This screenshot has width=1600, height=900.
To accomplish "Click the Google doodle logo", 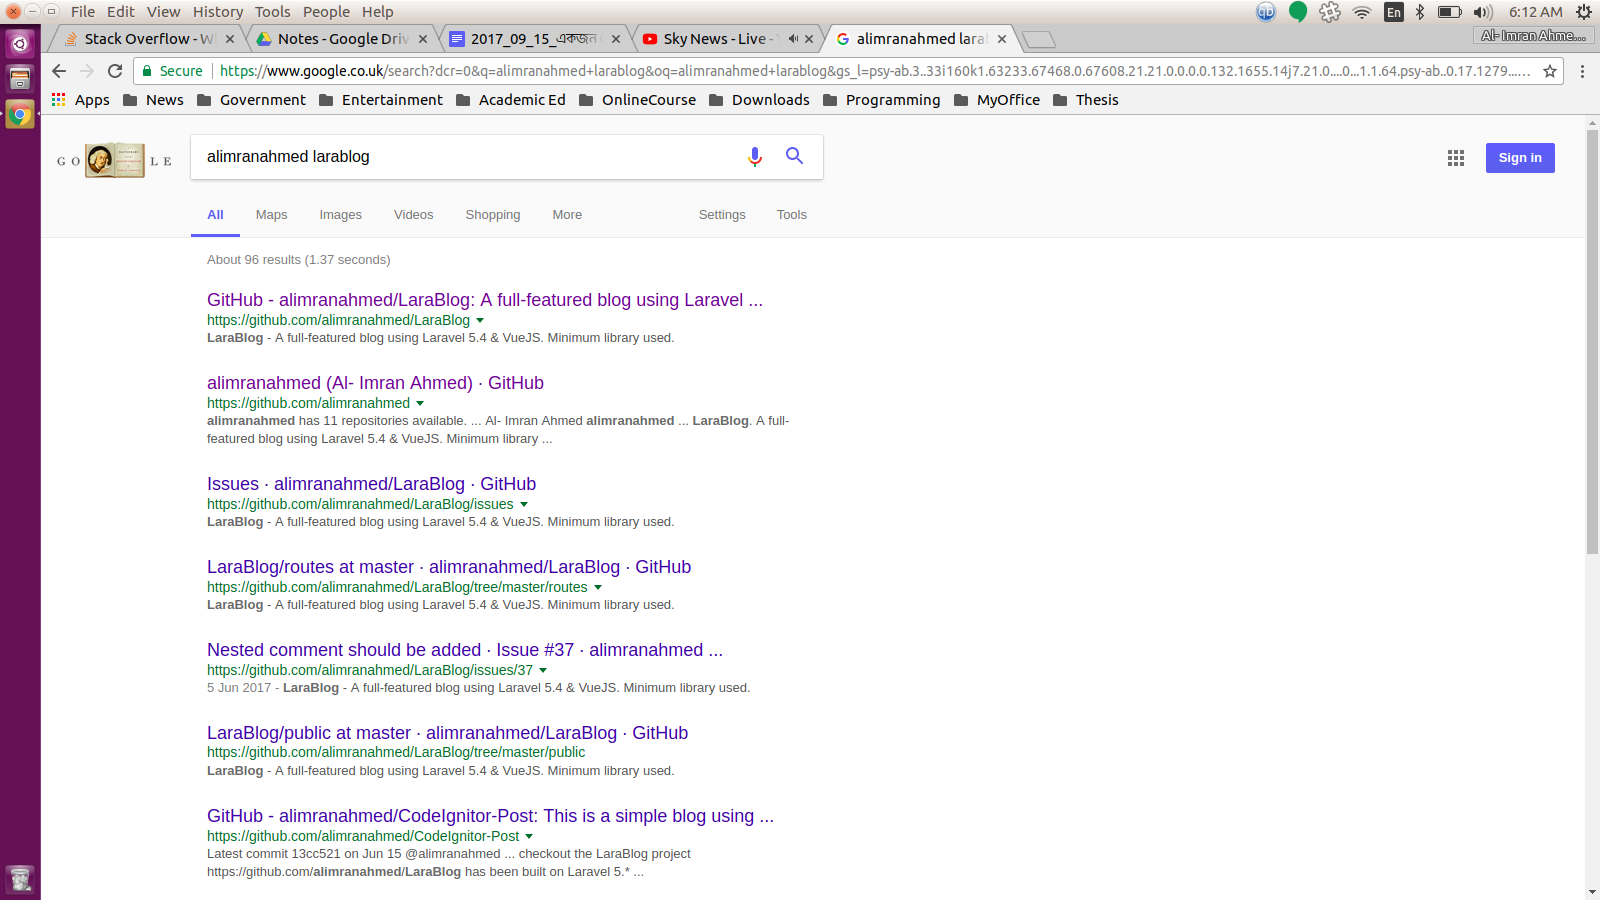I will pyautogui.click(x=114, y=160).
